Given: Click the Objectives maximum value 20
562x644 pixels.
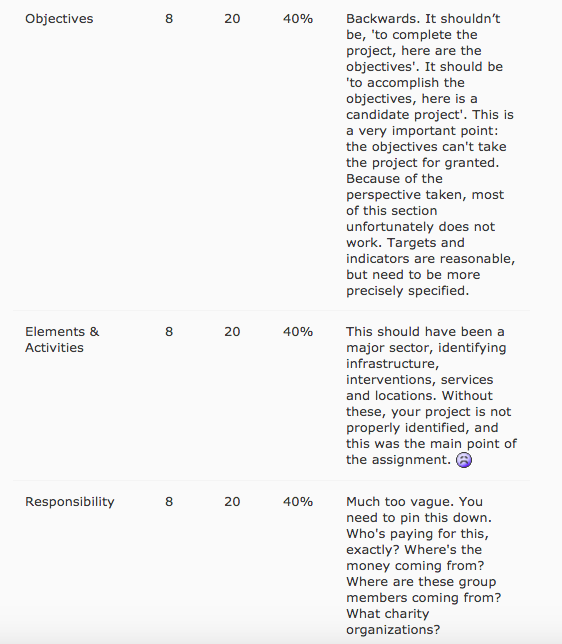Looking at the screenshot, I should tap(232, 19).
